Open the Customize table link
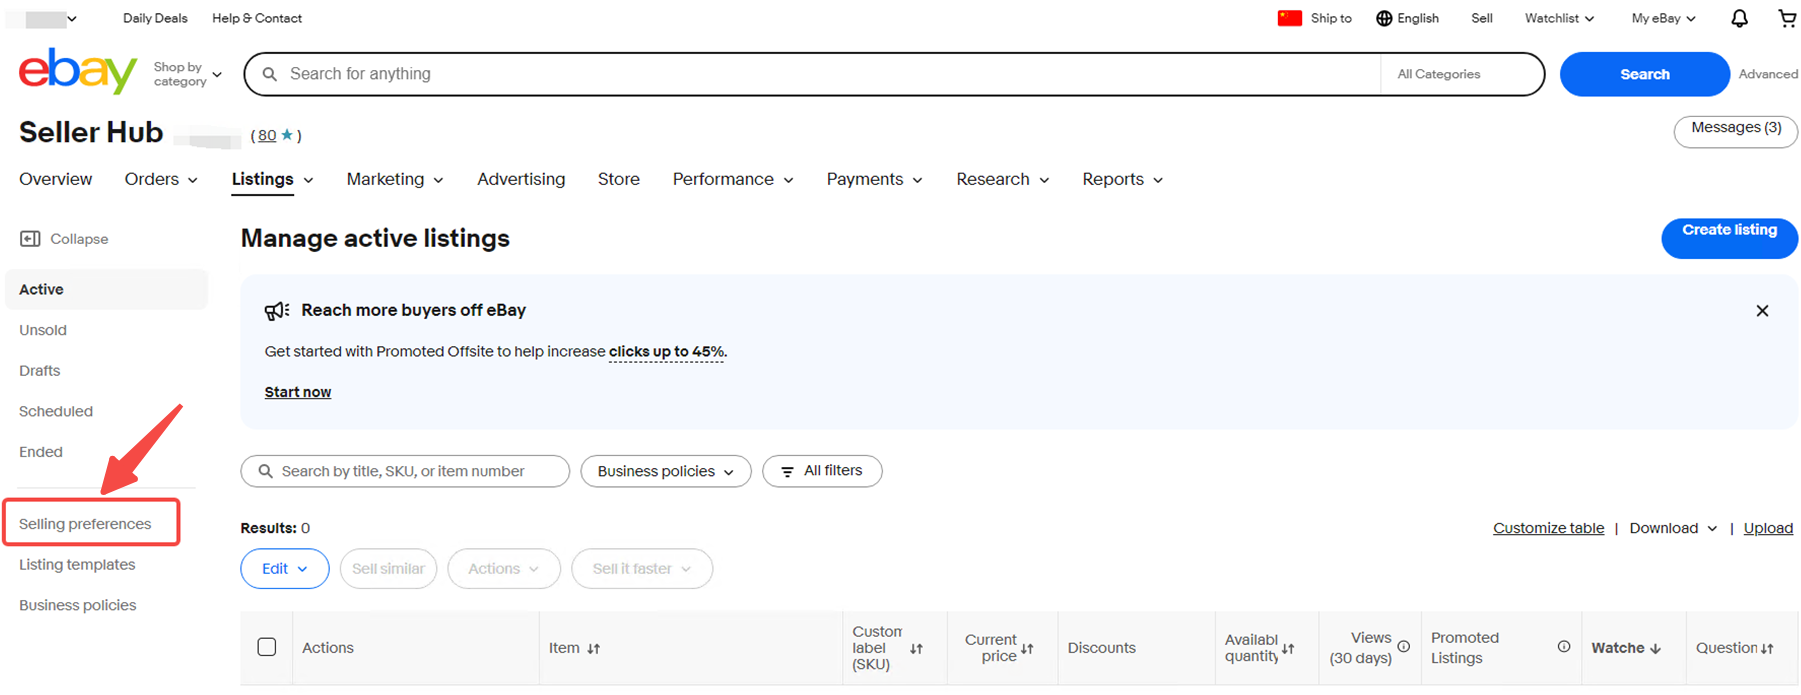This screenshot has width=1801, height=695. 1547,528
